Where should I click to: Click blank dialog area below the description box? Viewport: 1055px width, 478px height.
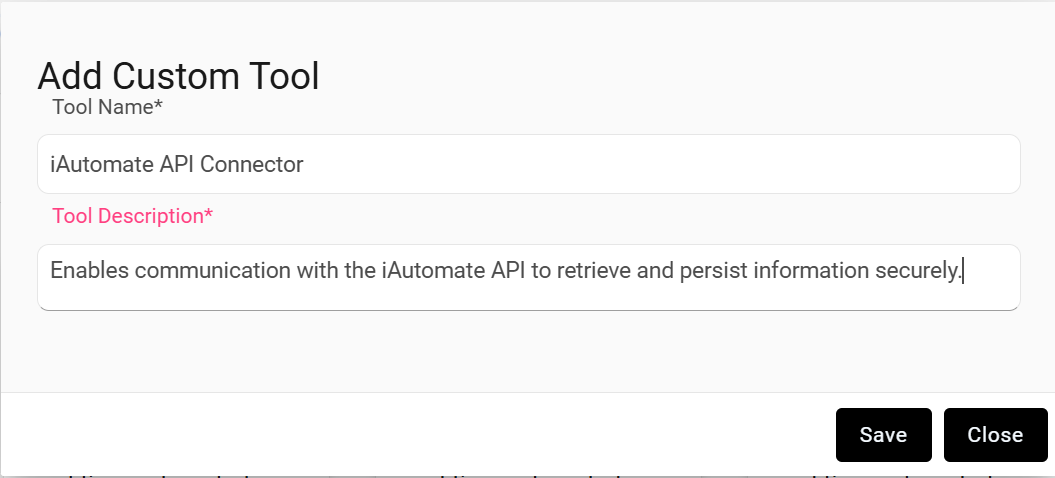point(528,350)
